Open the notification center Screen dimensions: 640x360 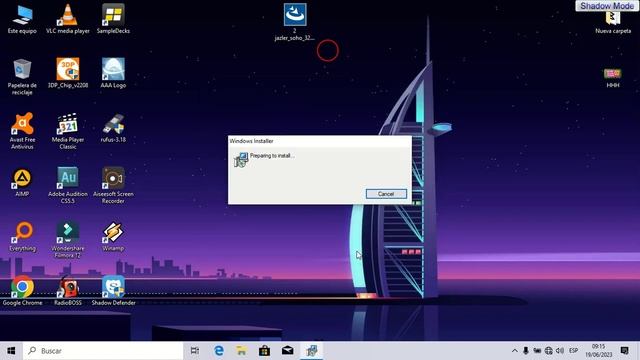pyautogui.click(x=624, y=351)
